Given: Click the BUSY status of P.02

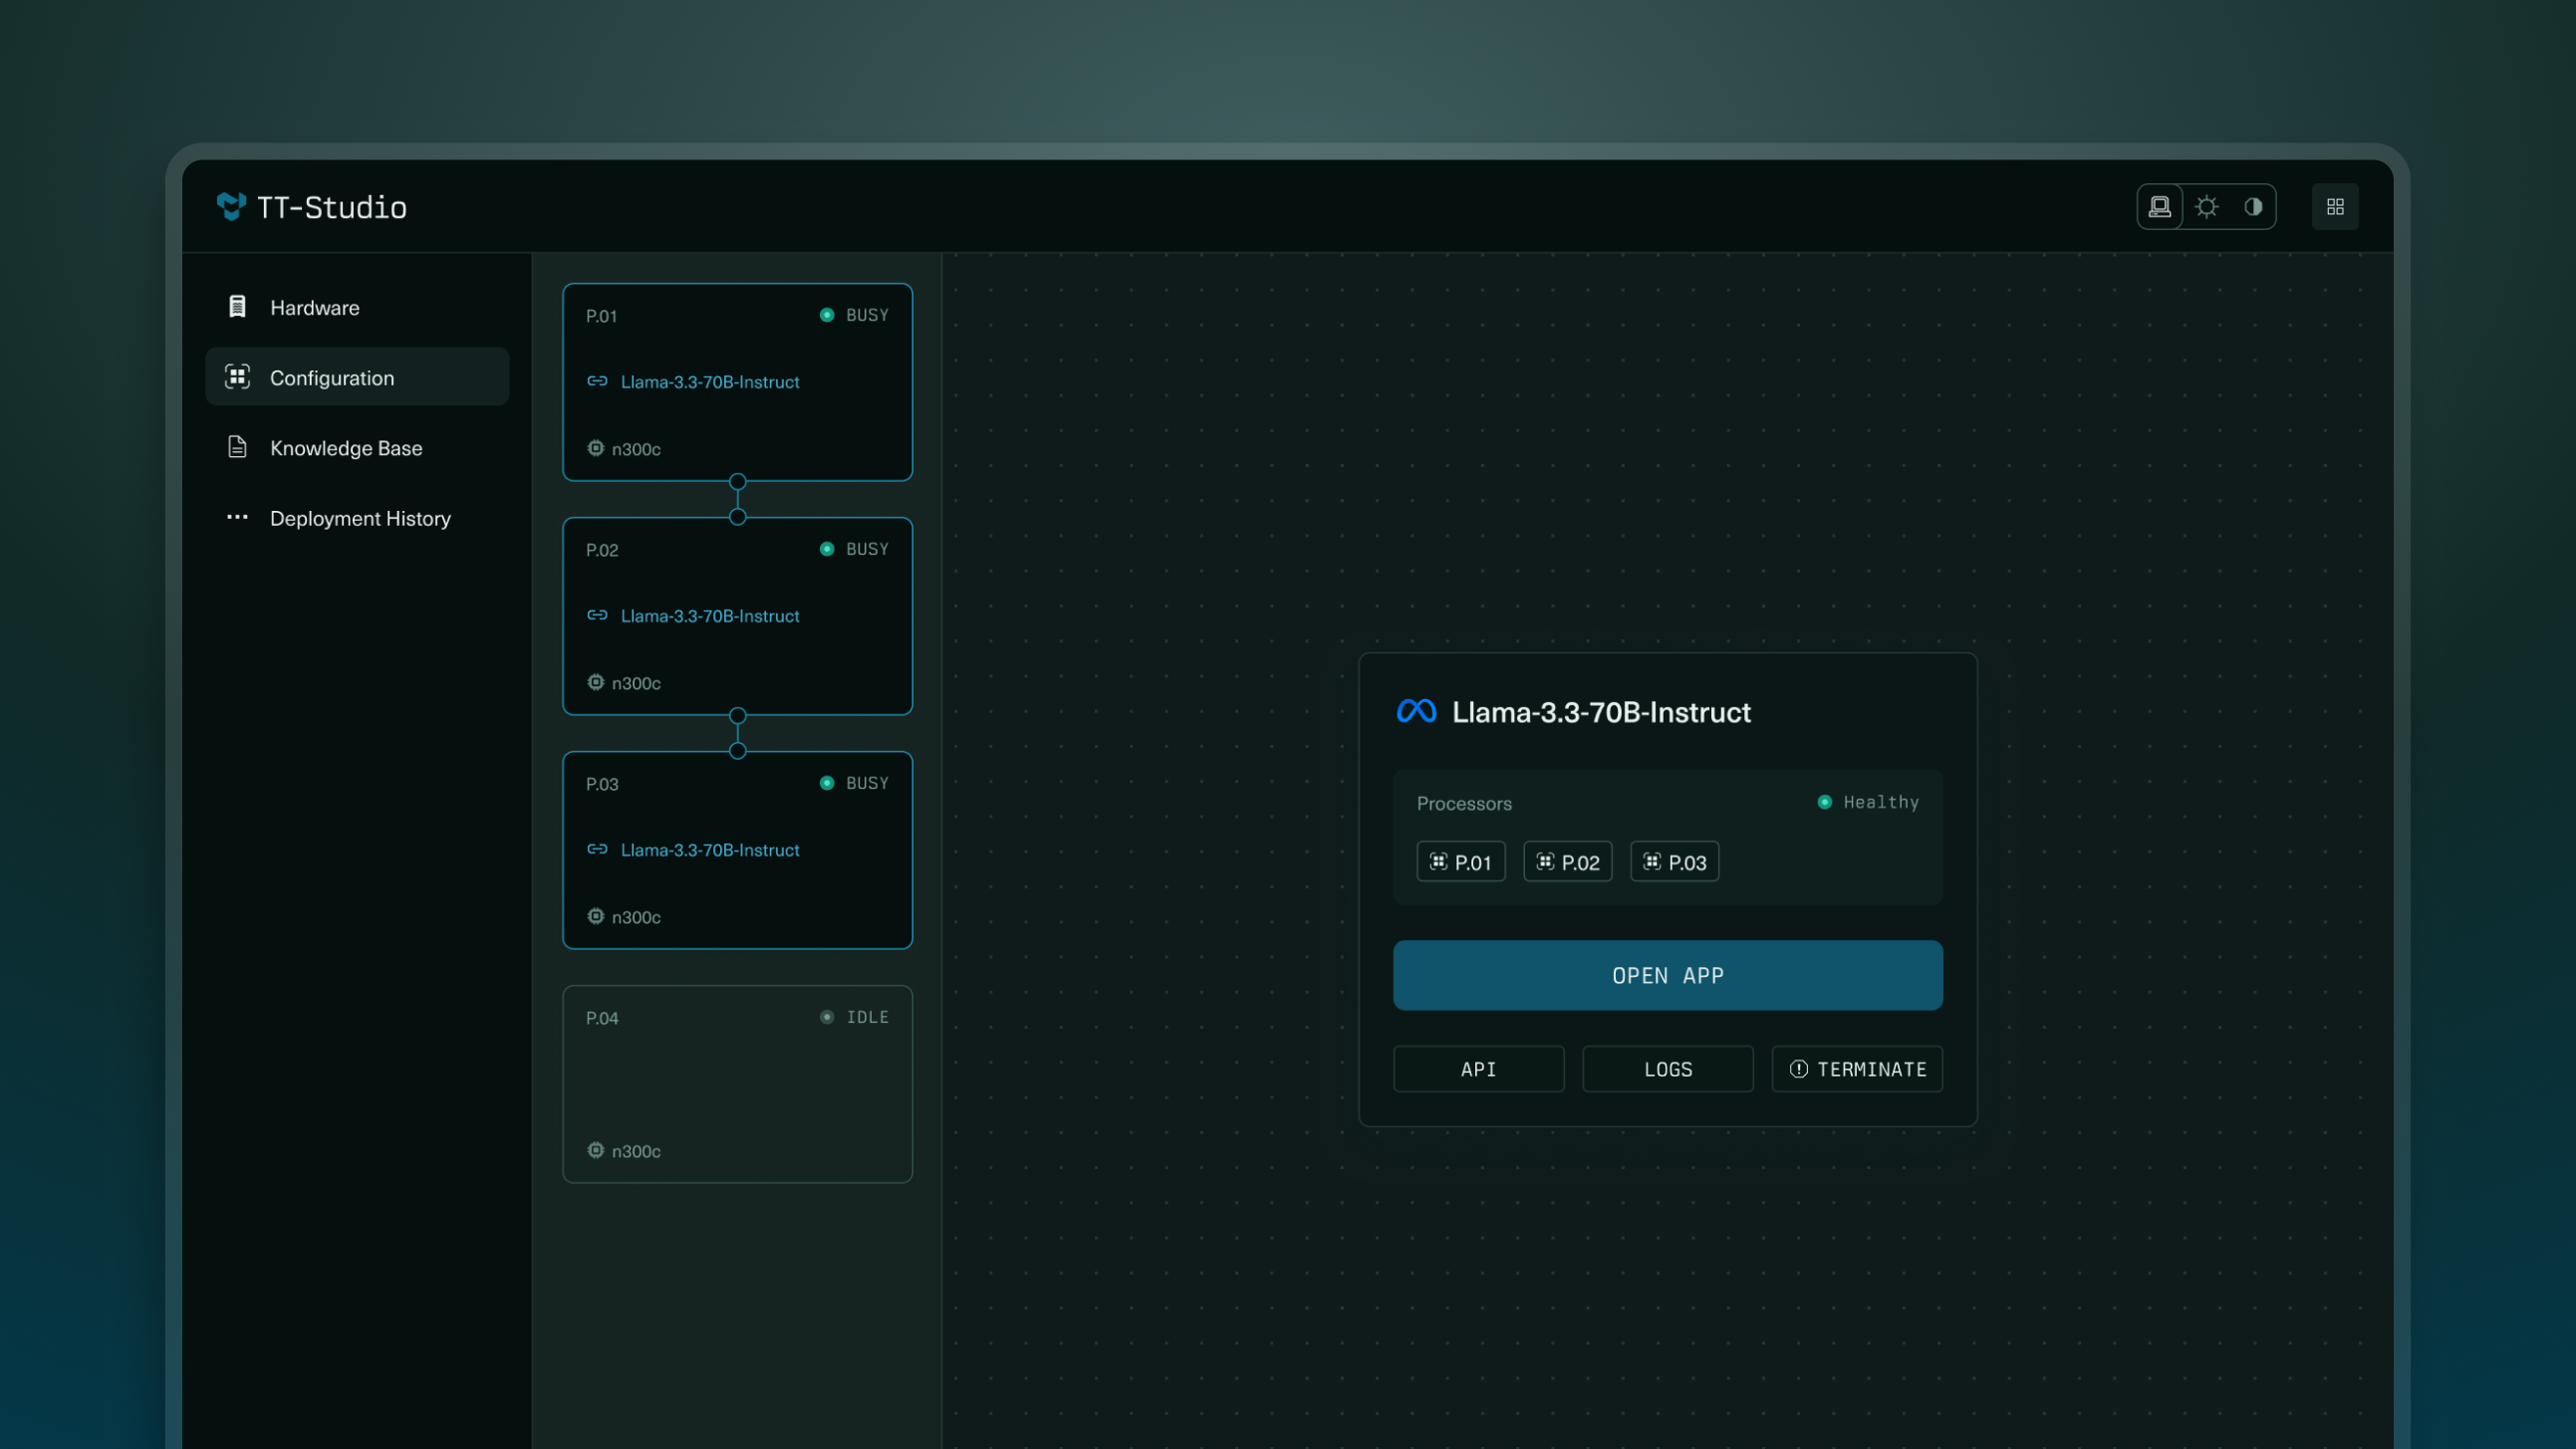Looking at the screenshot, I should coord(854,549).
